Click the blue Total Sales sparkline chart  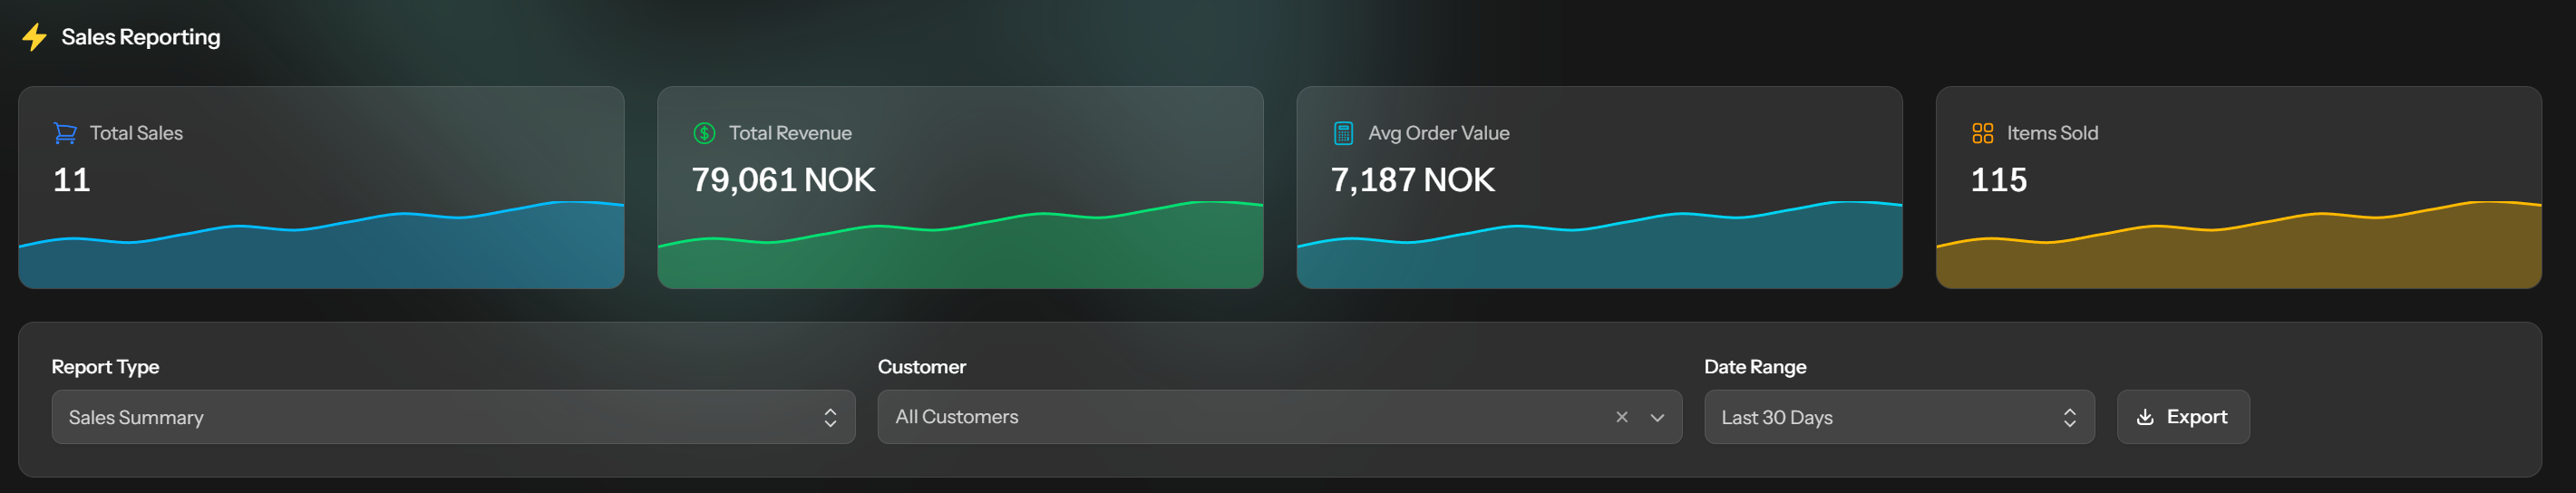(x=321, y=245)
